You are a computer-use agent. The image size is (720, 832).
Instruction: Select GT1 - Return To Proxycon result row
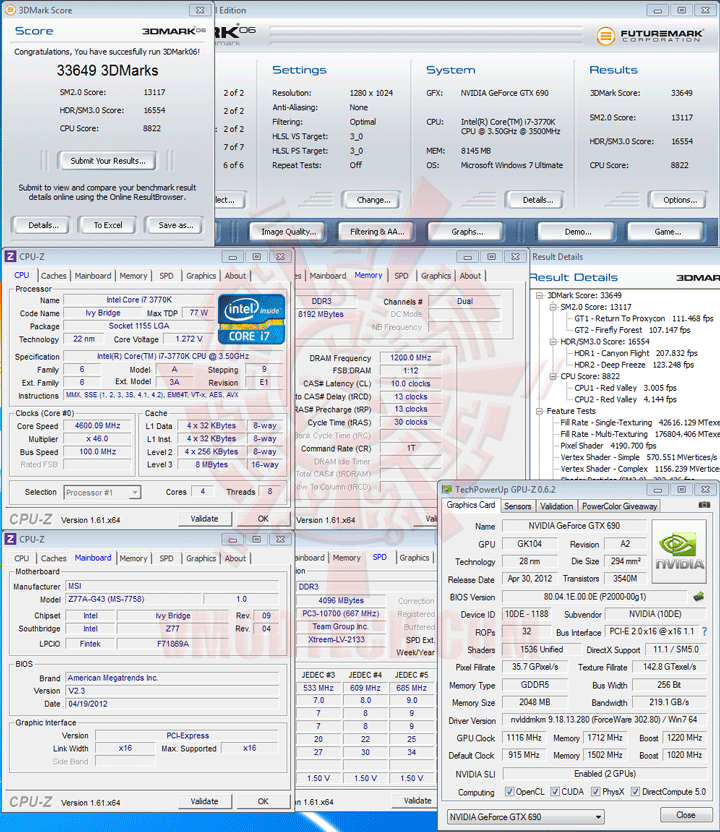click(x=644, y=318)
